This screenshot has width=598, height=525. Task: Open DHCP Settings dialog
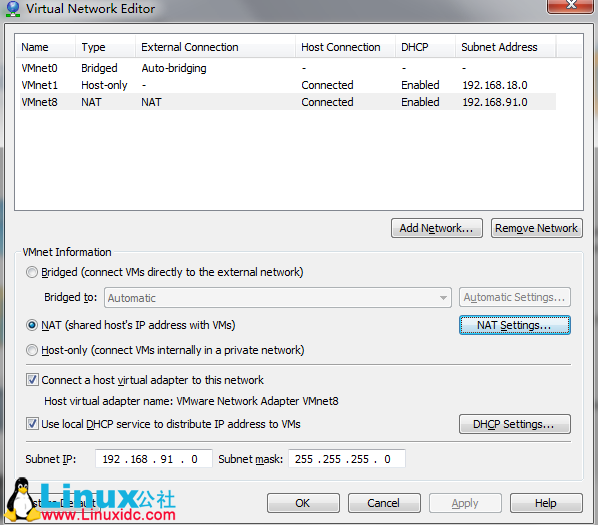pos(514,424)
